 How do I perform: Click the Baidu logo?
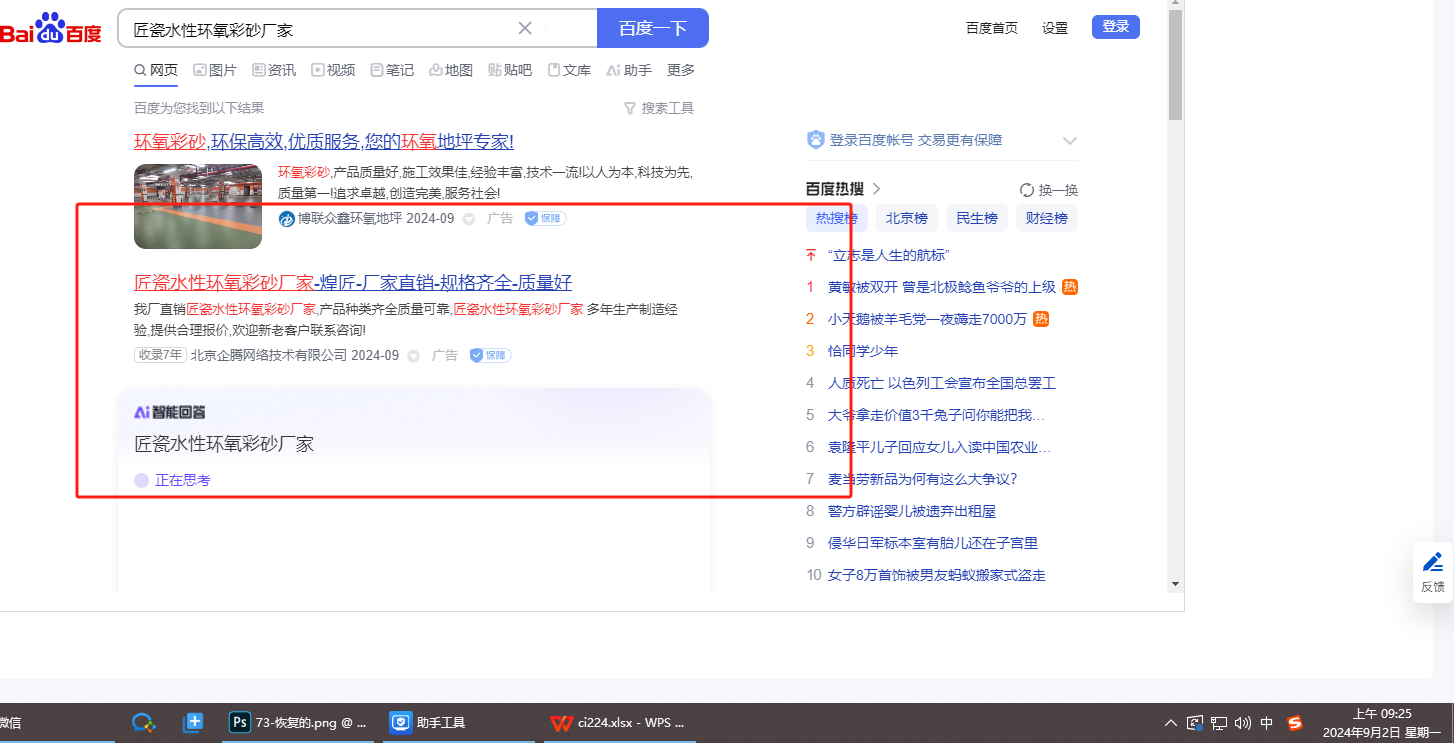(50, 29)
